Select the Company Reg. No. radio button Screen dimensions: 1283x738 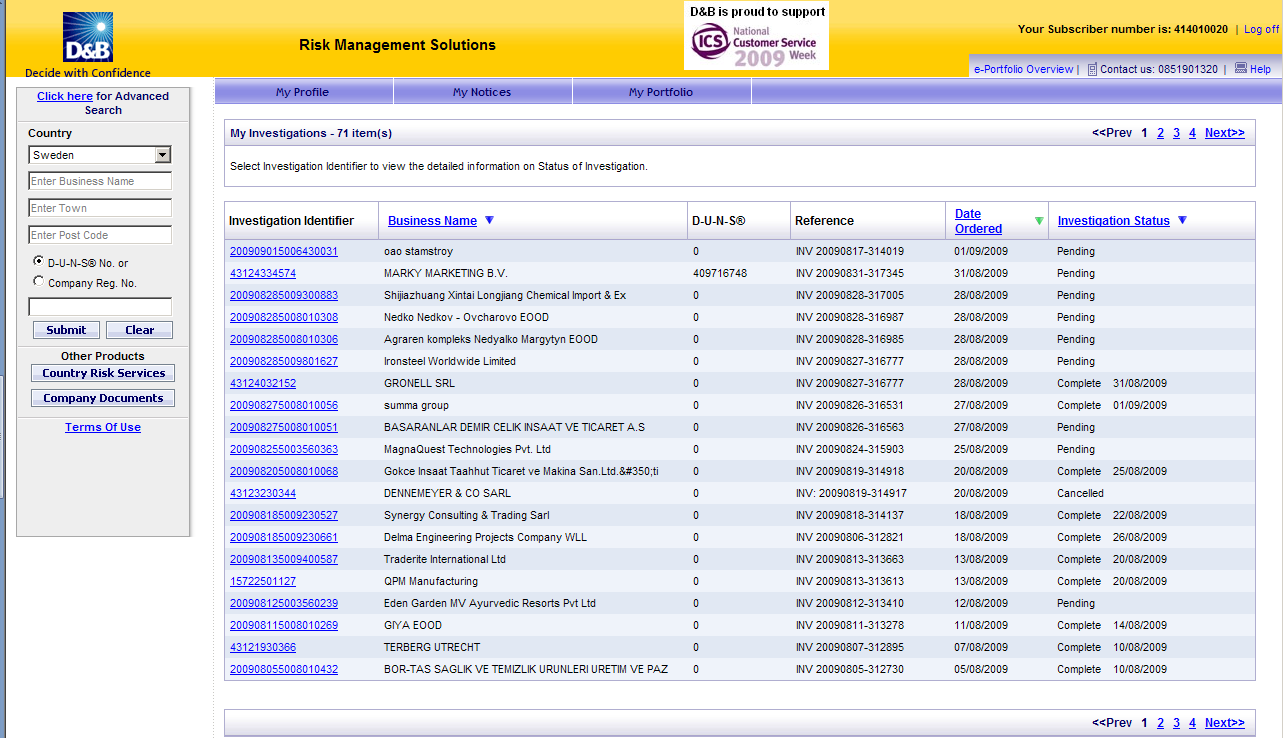point(39,281)
